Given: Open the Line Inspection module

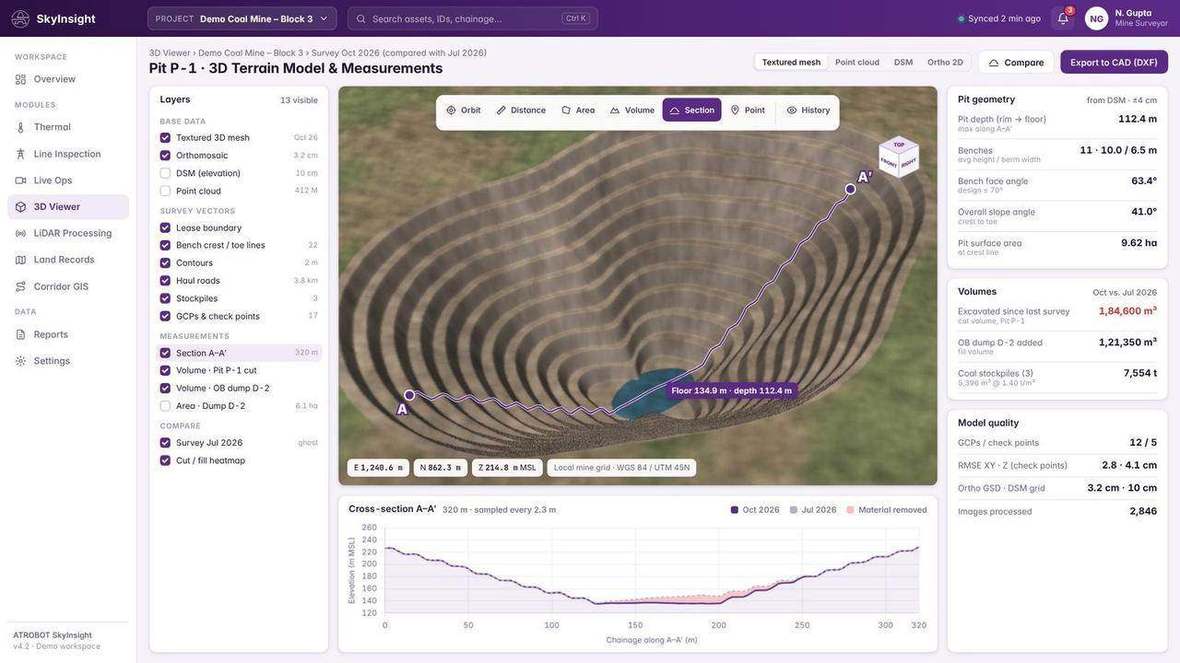Looking at the screenshot, I should [x=68, y=154].
